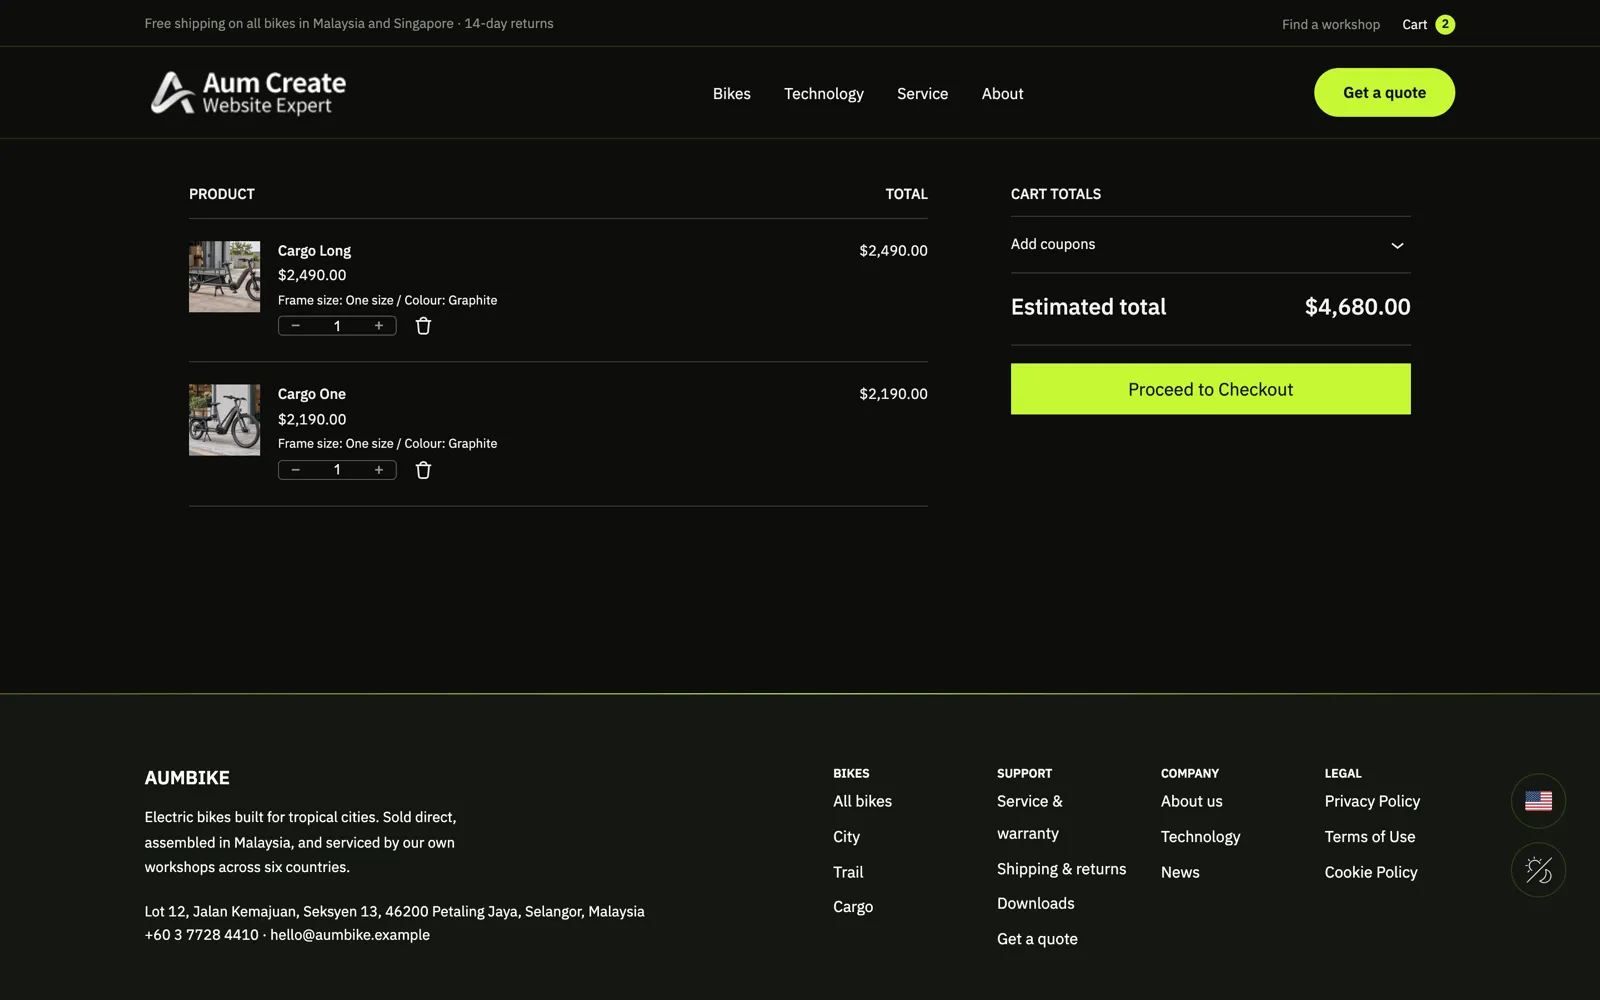Click the AUMBIKE footer heading
Image resolution: width=1600 pixels, height=1000 pixels.
[x=187, y=778]
